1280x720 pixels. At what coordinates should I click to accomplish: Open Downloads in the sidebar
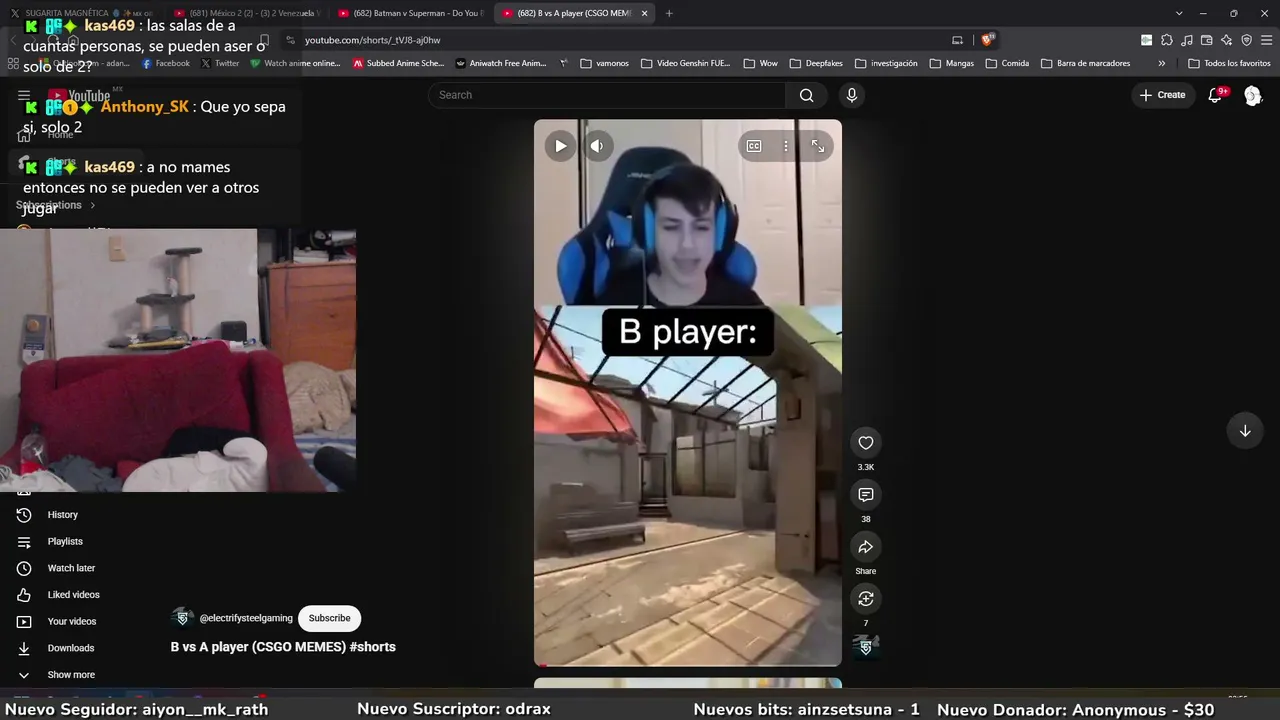click(x=71, y=648)
